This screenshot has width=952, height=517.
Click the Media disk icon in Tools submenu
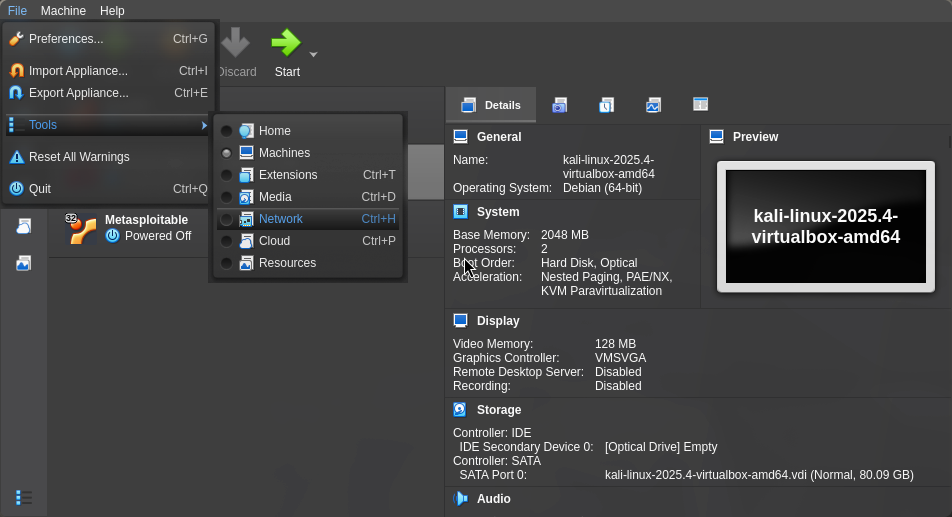tap(246, 197)
